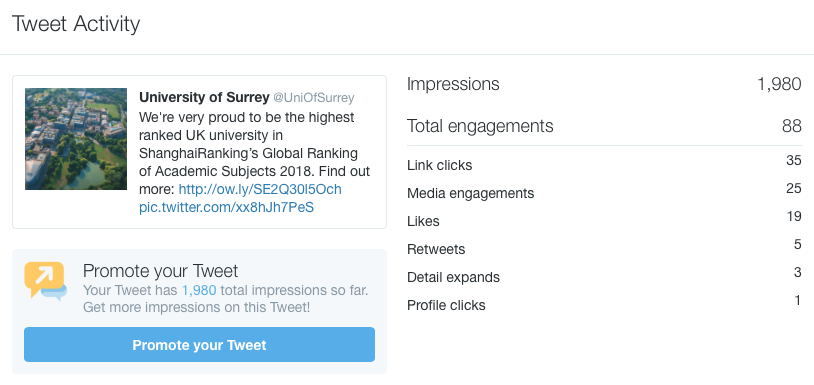Click the Tweet Activity heading
Viewport: 814px width, 385px height.
[x=76, y=24]
